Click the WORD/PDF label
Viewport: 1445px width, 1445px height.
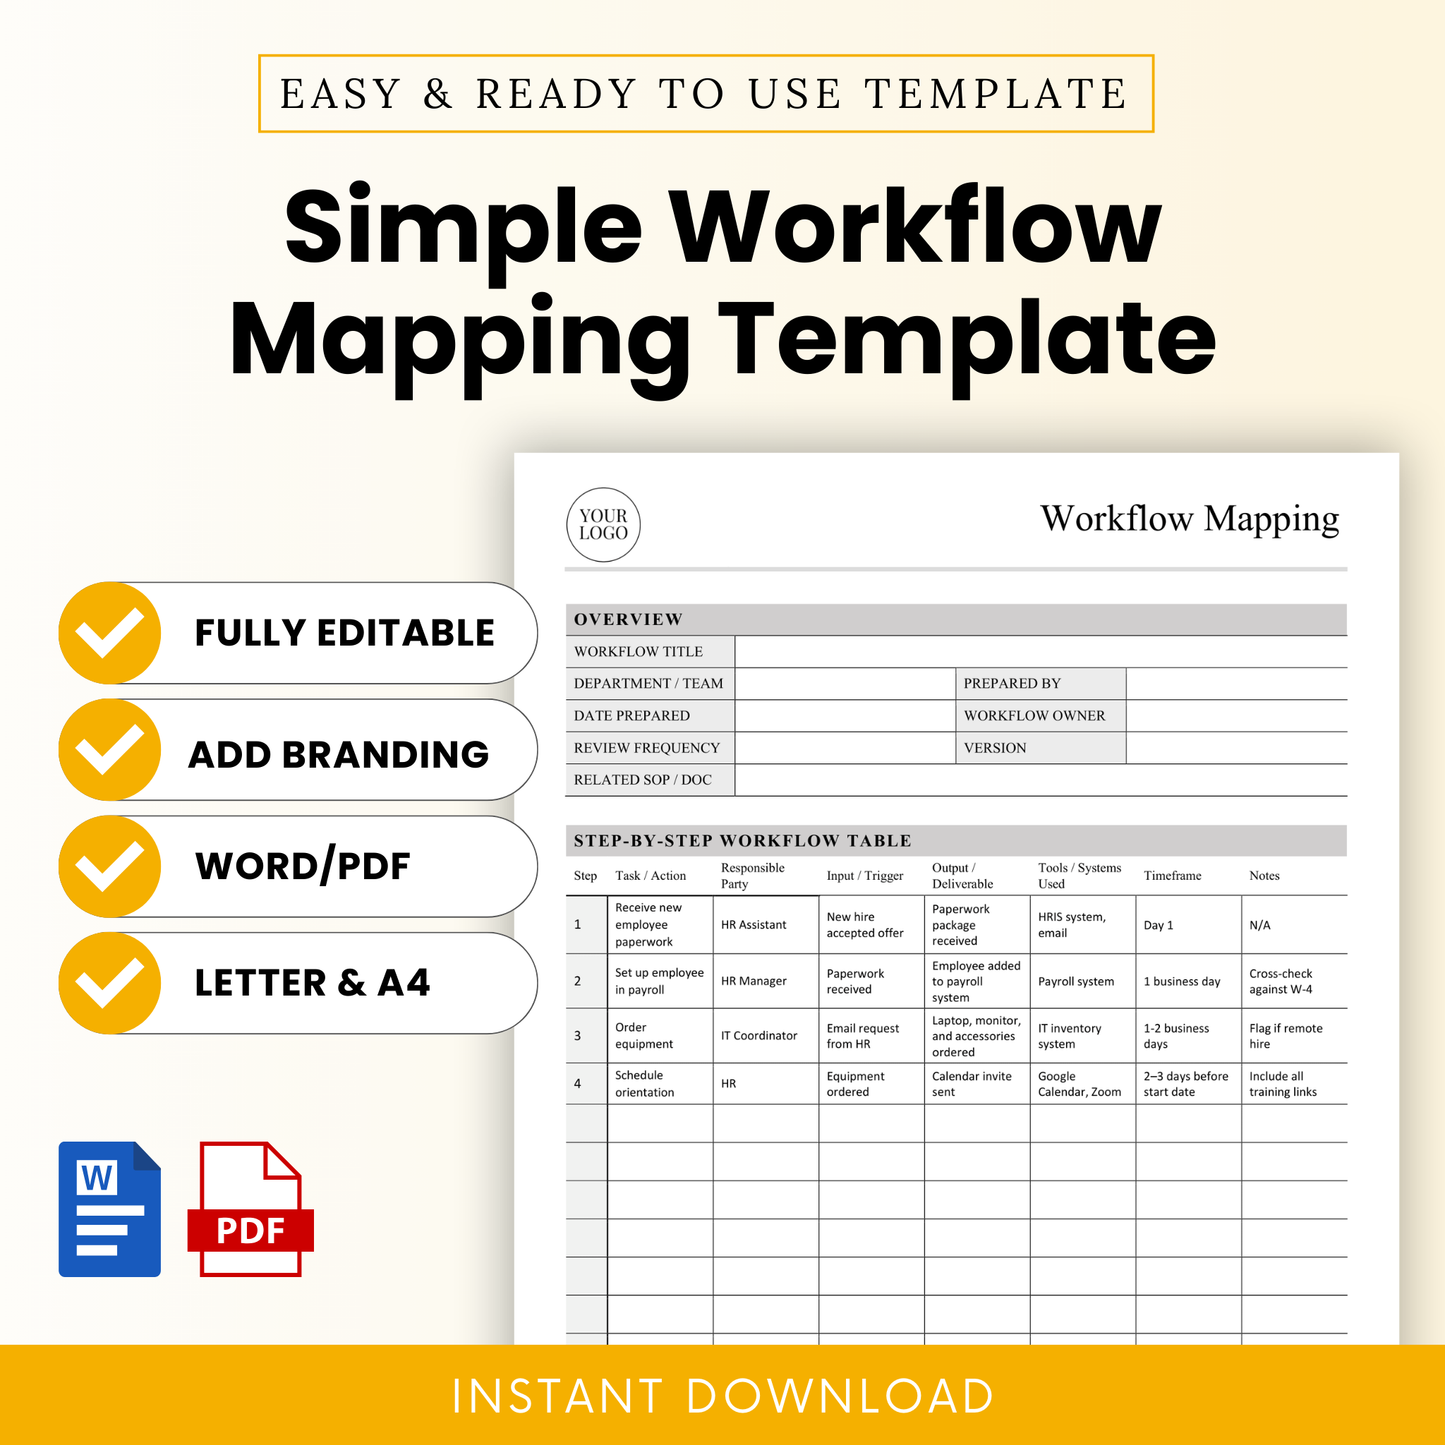pos(303,866)
